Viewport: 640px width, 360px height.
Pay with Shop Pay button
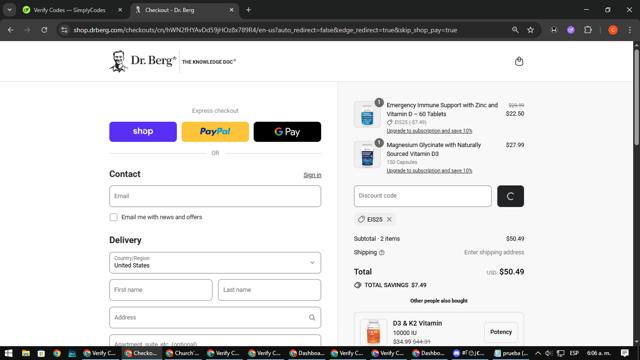click(x=143, y=132)
